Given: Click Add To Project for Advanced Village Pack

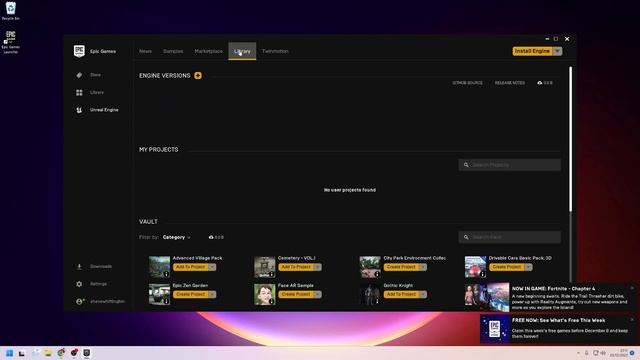Looking at the screenshot, I should pyautogui.click(x=191, y=267).
